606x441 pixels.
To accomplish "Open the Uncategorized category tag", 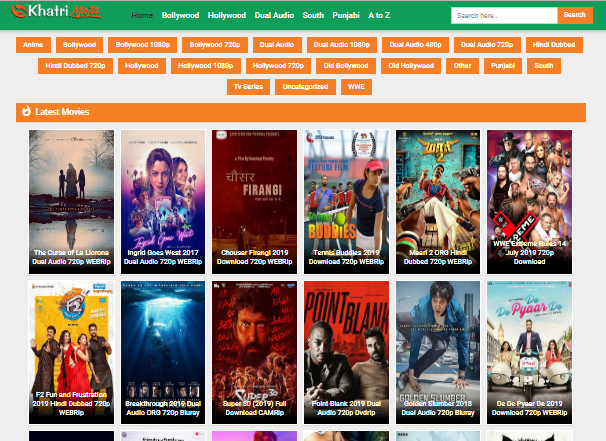I will click(305, 87).
